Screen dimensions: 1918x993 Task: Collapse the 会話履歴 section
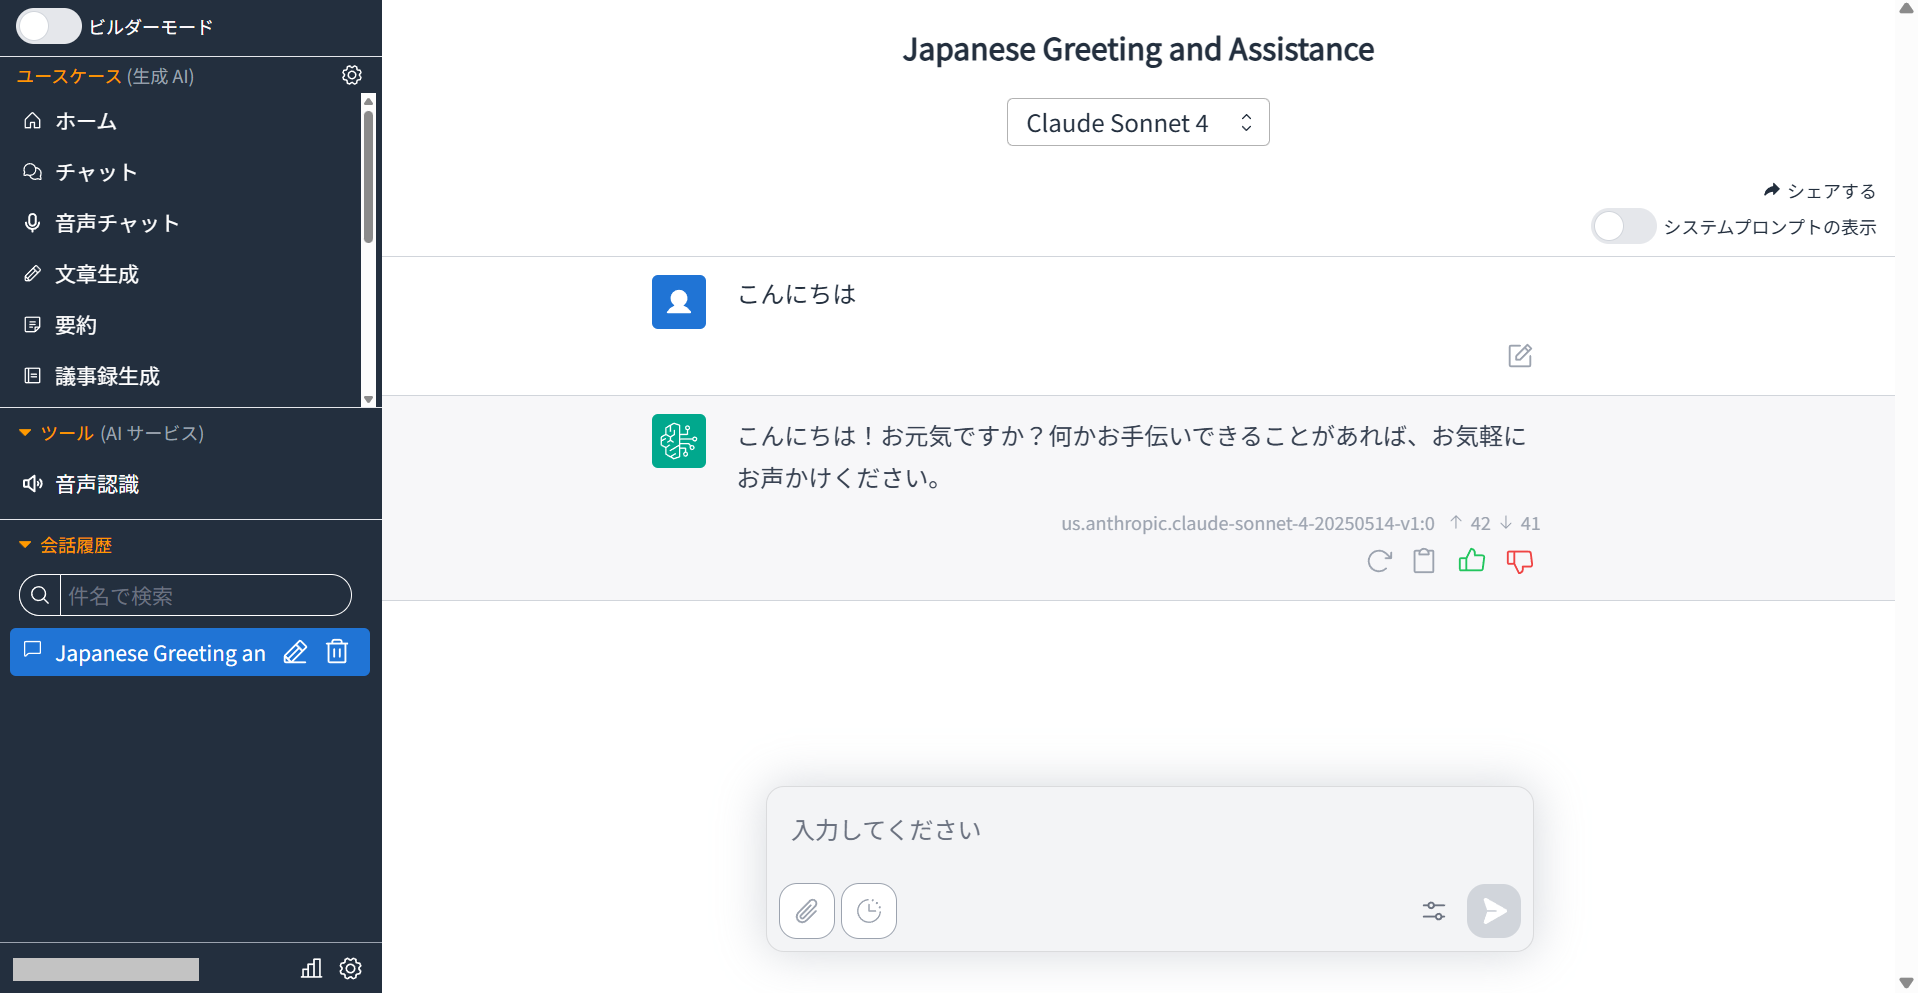[x=26, y=545]
